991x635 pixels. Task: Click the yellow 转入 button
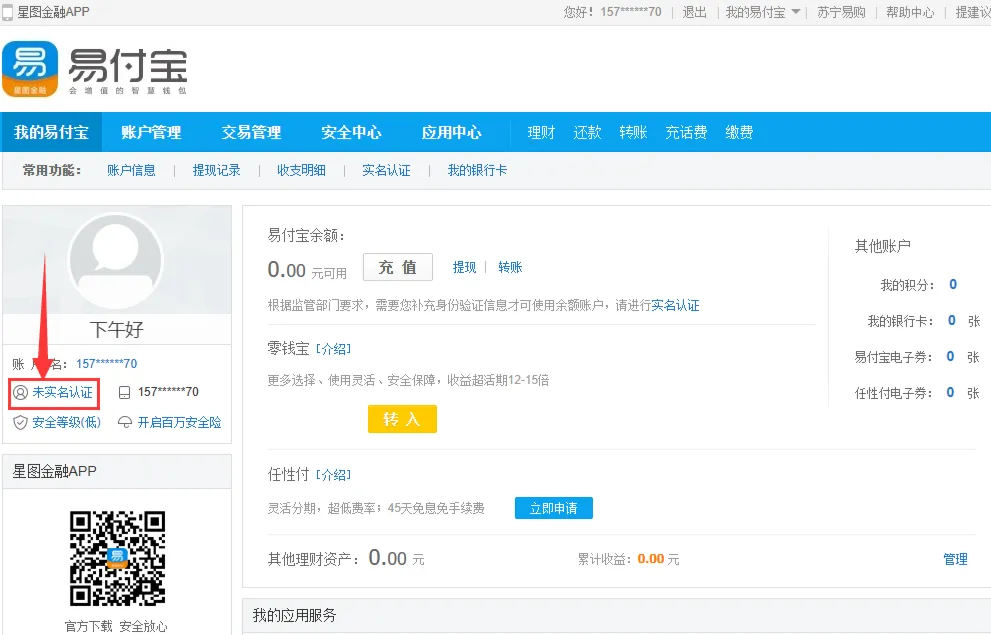pos(402,419)
